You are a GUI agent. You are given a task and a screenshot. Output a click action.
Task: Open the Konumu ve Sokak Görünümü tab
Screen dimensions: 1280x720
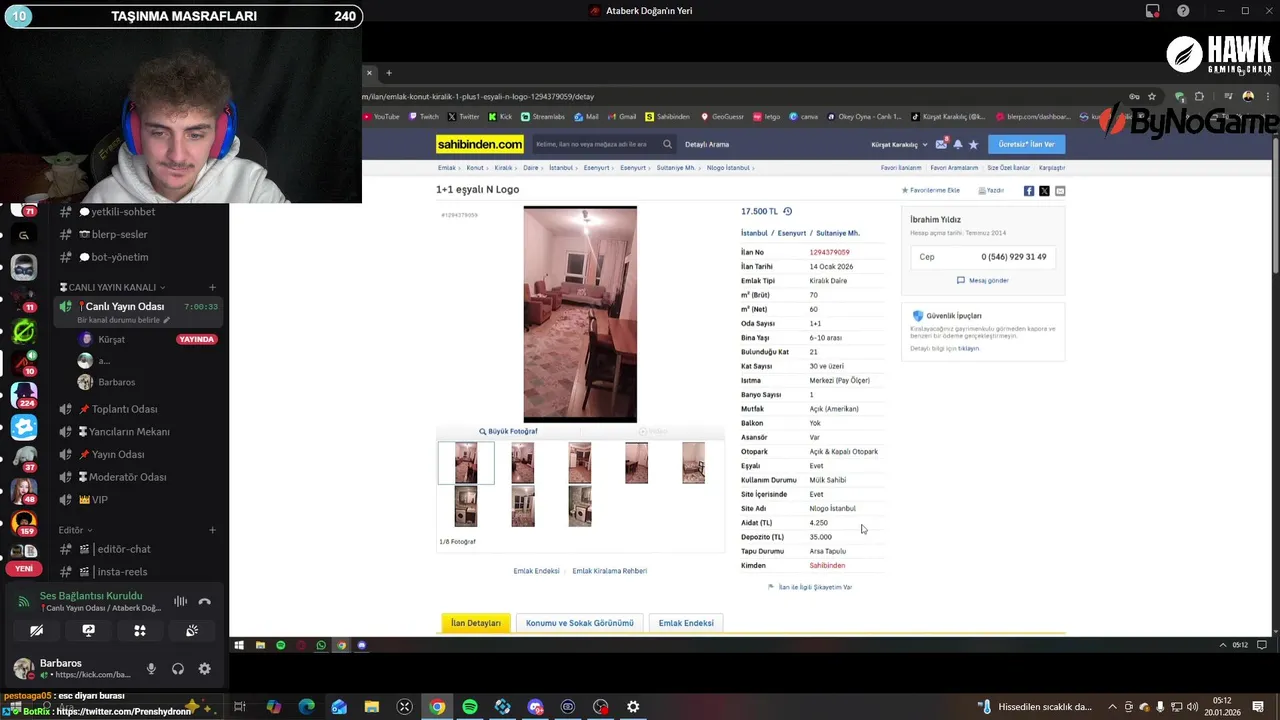[x=580, y=623]
